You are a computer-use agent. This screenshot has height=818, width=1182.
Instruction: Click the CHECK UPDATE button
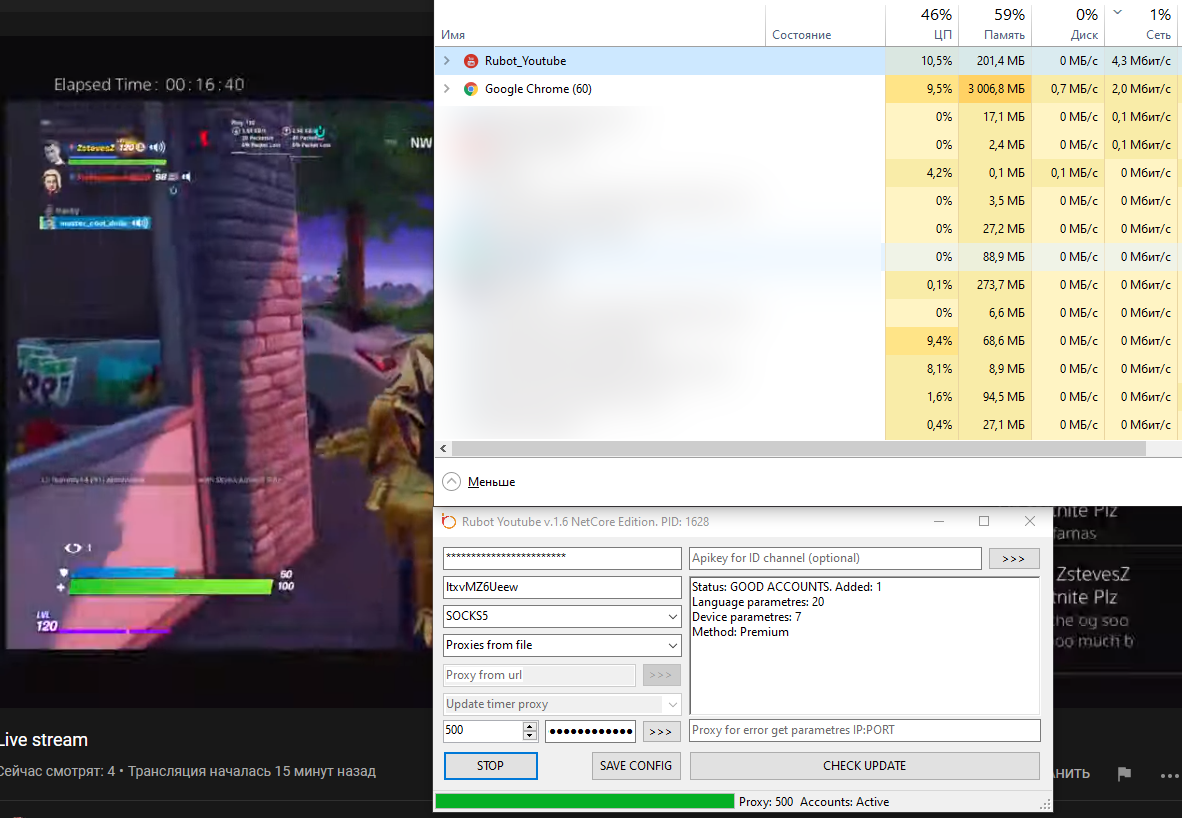pyautogui.click(x=864, y=766)
